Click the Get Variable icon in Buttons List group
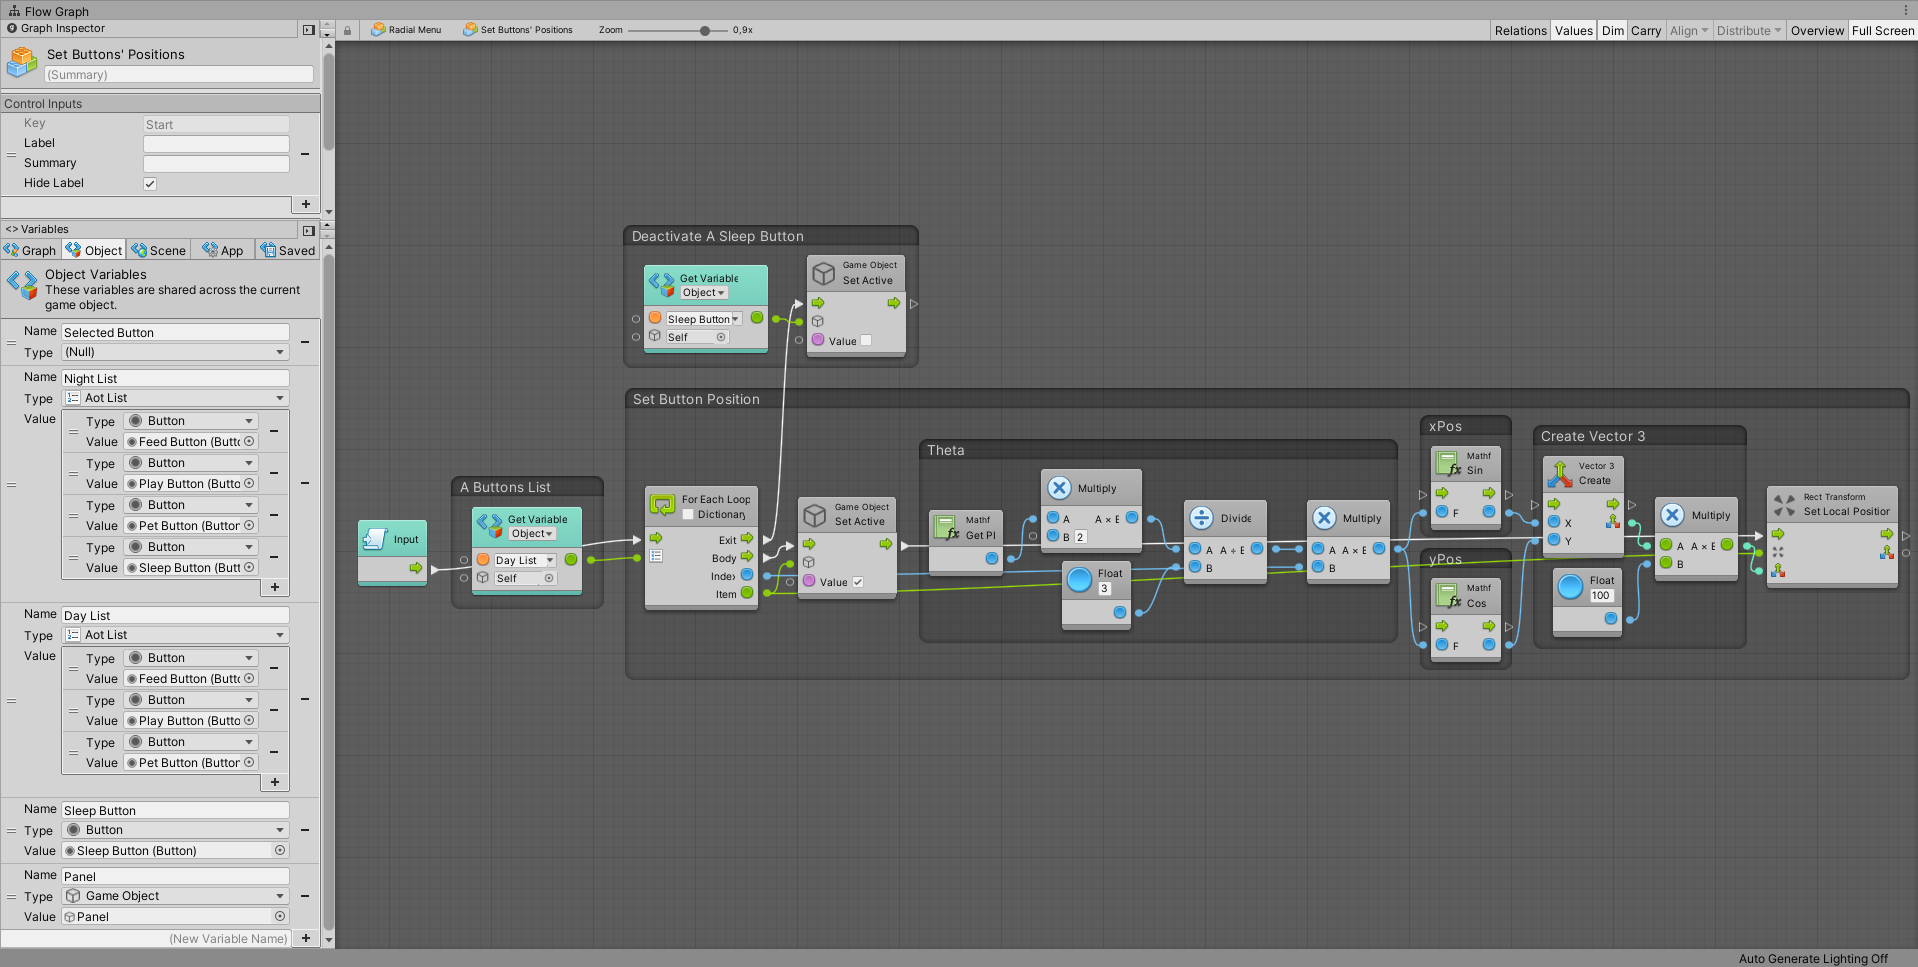The image size is (1918, 967). pos(490,526)
